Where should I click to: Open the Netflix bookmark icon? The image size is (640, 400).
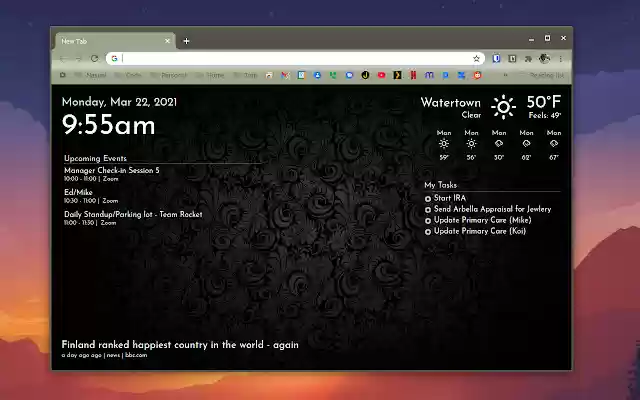[x=413, y=75]
